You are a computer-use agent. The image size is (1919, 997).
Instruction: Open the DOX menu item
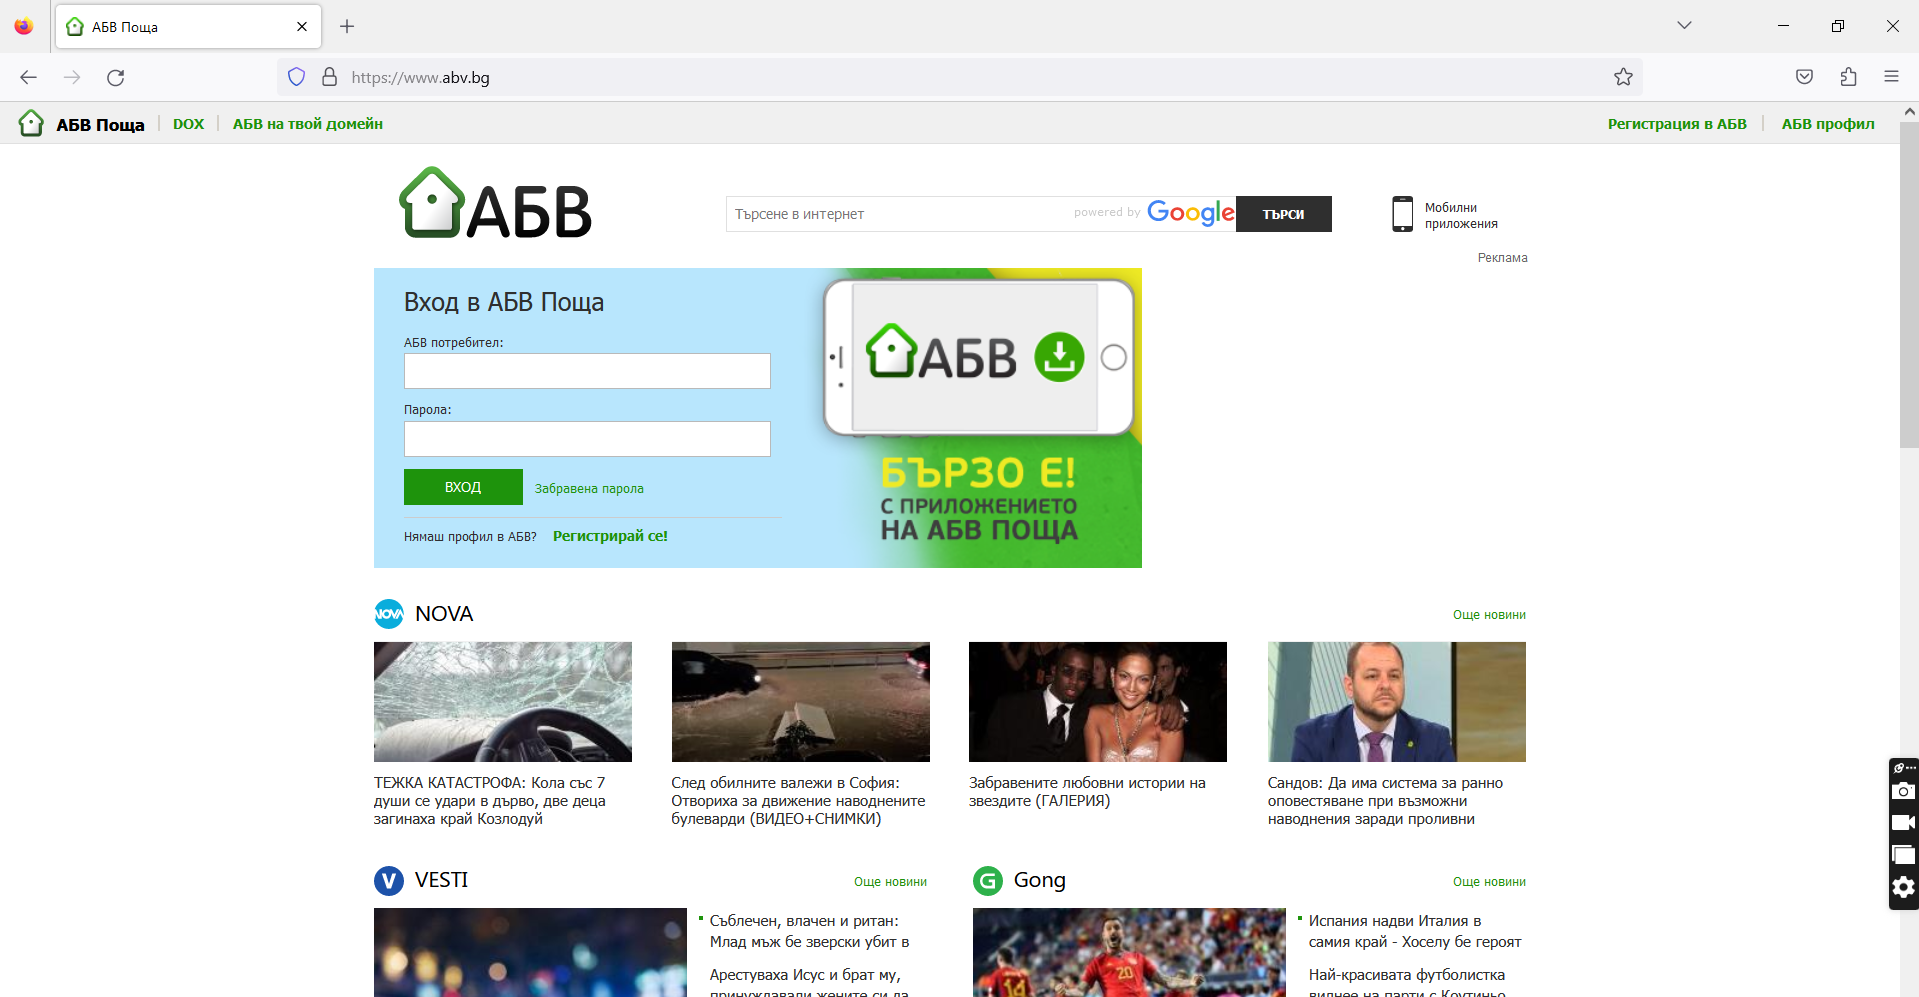(x=188, y=123)
